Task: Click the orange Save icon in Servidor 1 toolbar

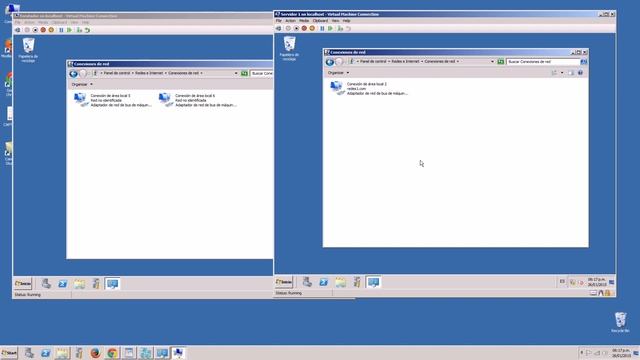Action: [312, 29]
